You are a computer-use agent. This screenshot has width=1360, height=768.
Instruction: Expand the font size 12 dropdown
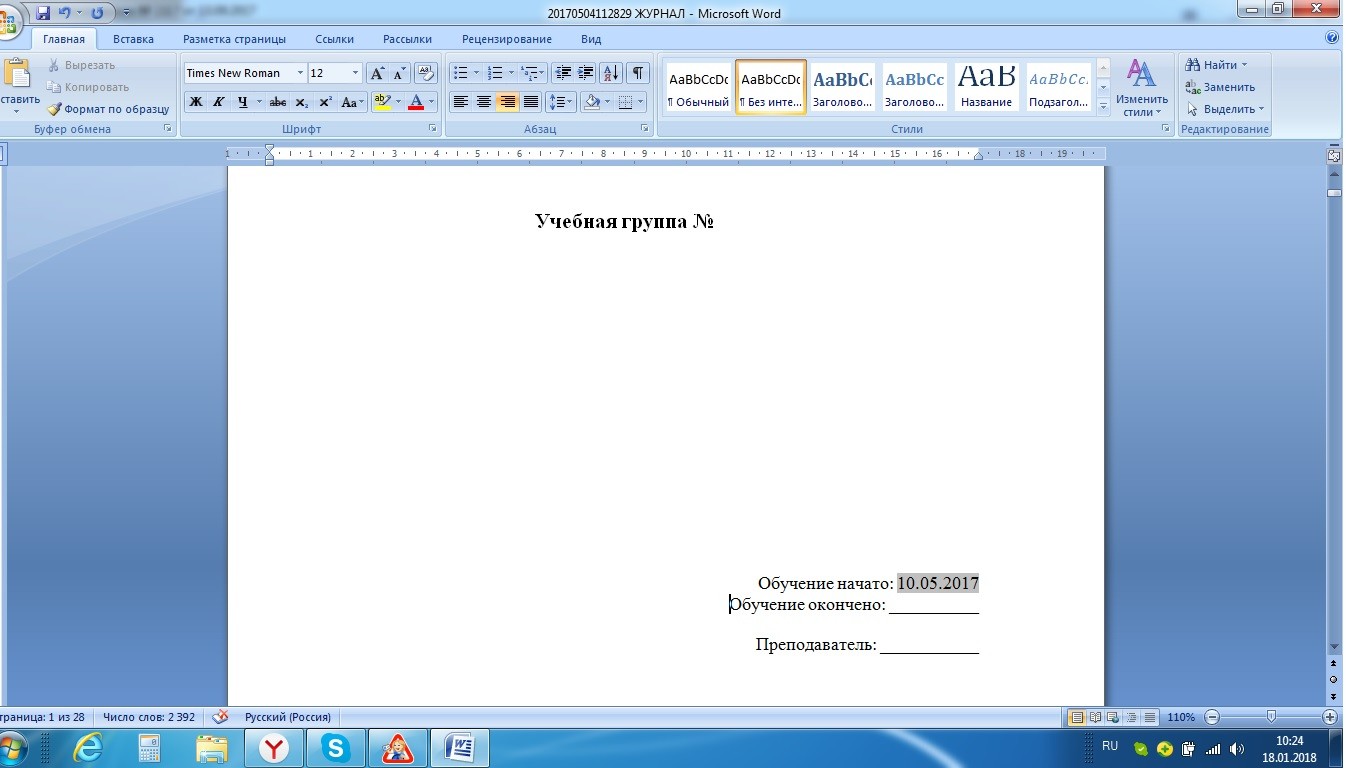[x=355, y=73]
